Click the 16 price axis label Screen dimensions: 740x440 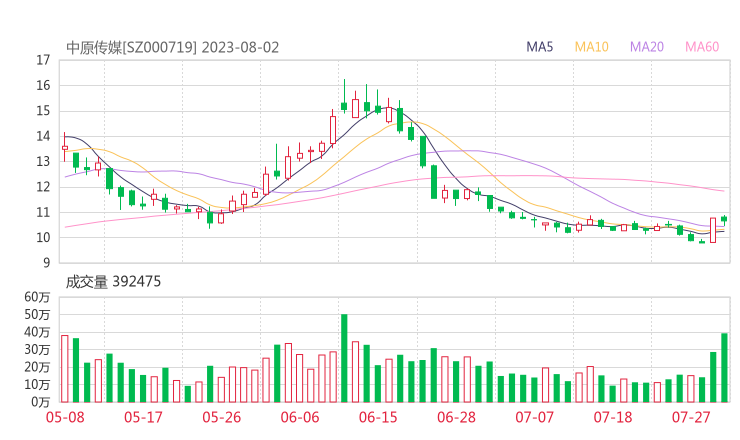click(43, 85)
